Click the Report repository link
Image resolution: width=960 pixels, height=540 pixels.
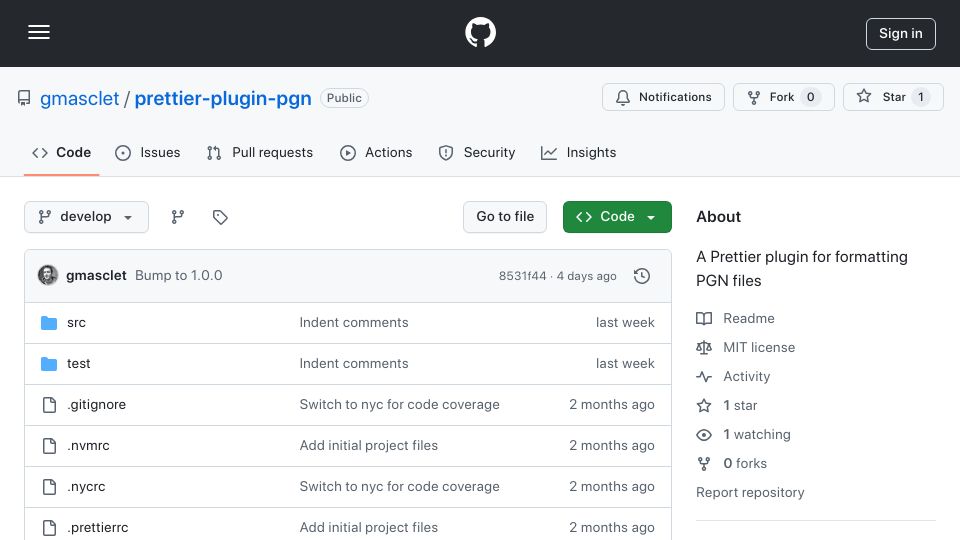point(750,492)
